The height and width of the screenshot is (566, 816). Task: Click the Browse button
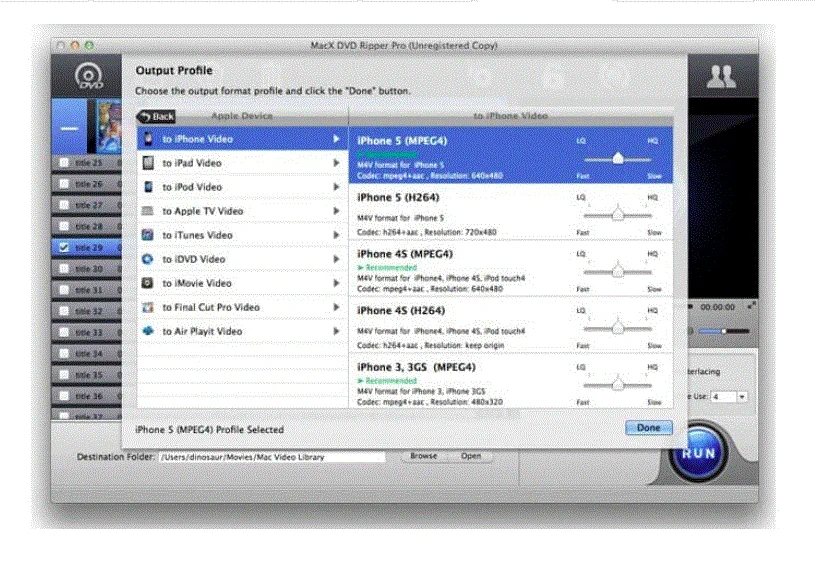tap(423, 456)
